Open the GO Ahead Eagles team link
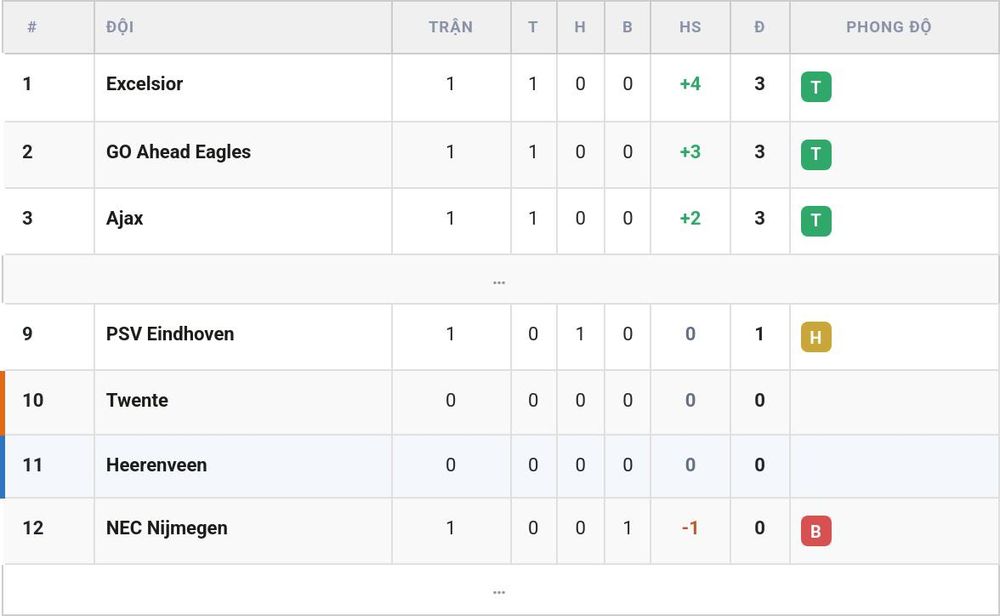The image size is (1000, 616). pos(178,152)
